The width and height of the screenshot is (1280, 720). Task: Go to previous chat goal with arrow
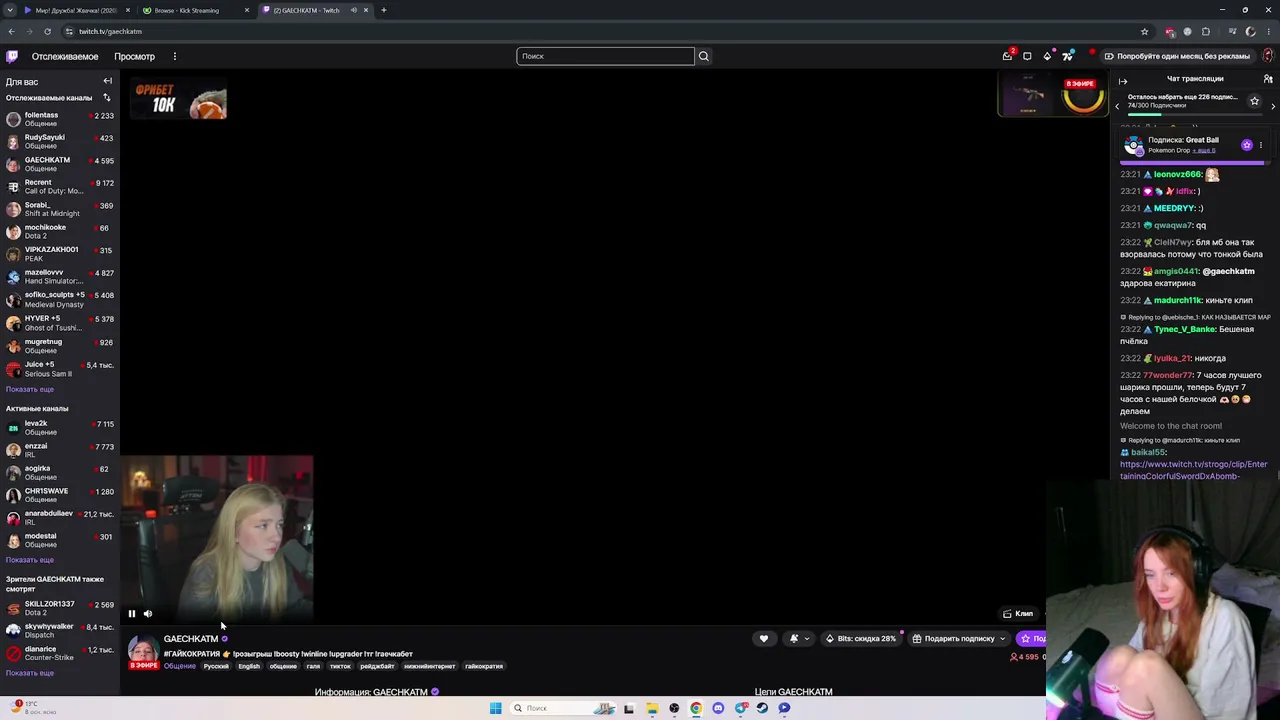click(x=1118, y=105)
